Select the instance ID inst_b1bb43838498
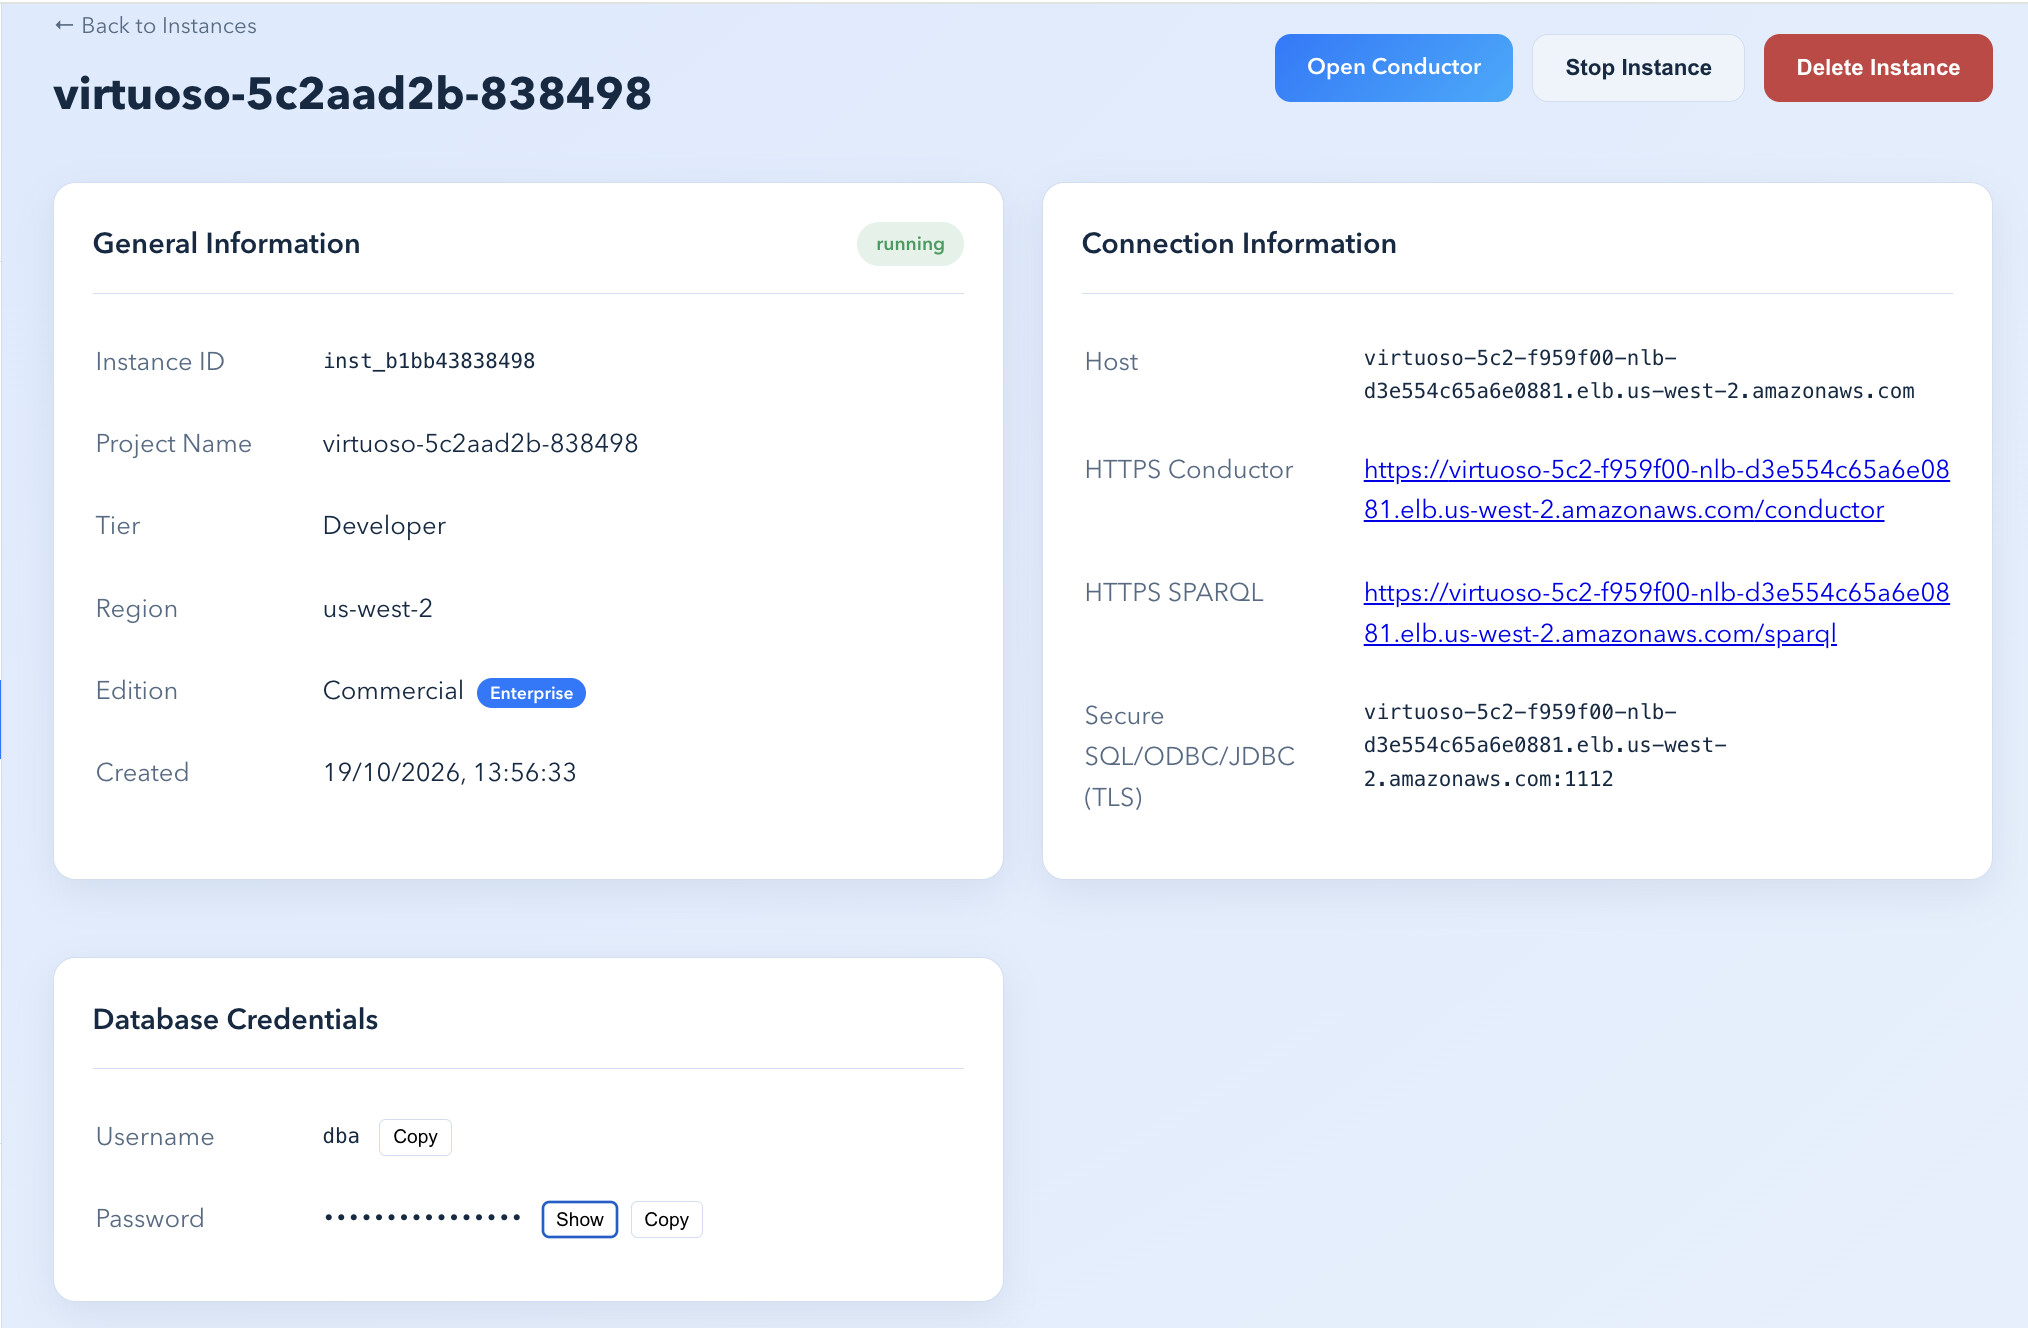The width and height of the screenshot is (2028, 1328). [x=429, y=361]
